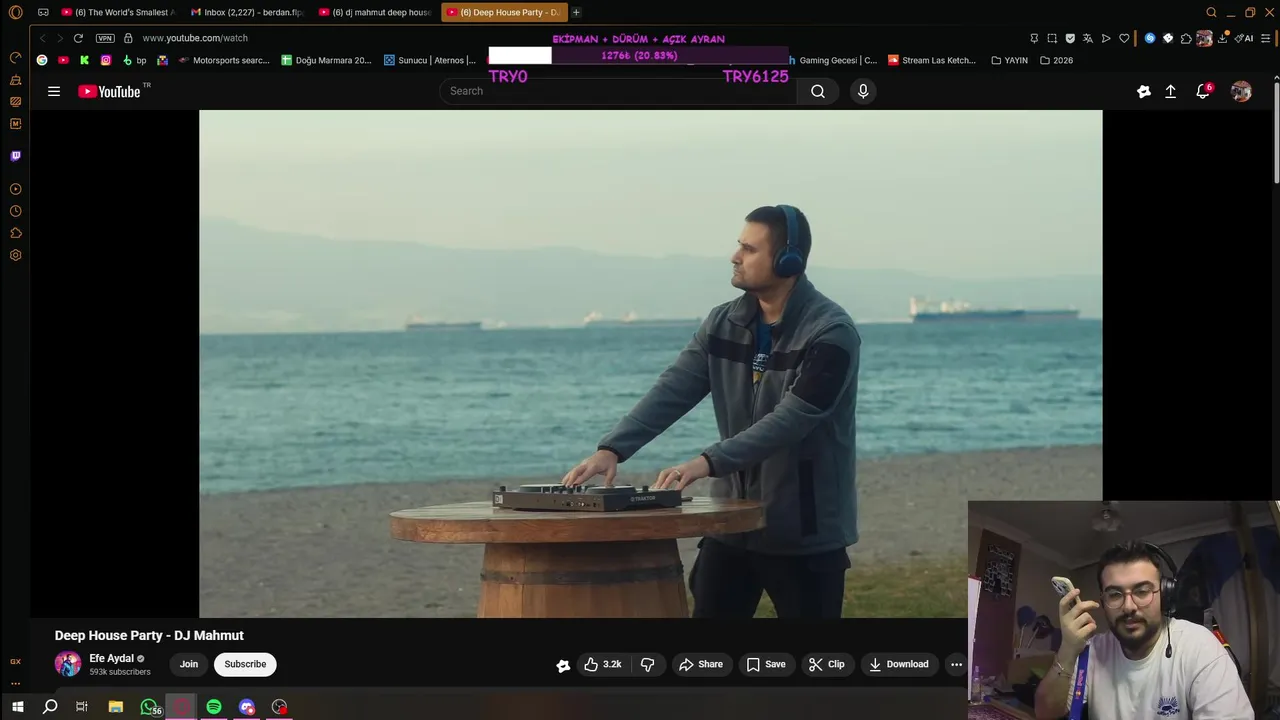The height and width of the screenshot is (720, 1280).
Task: Open the Doğu Marmara bookmark
Action: click(326, 60)
